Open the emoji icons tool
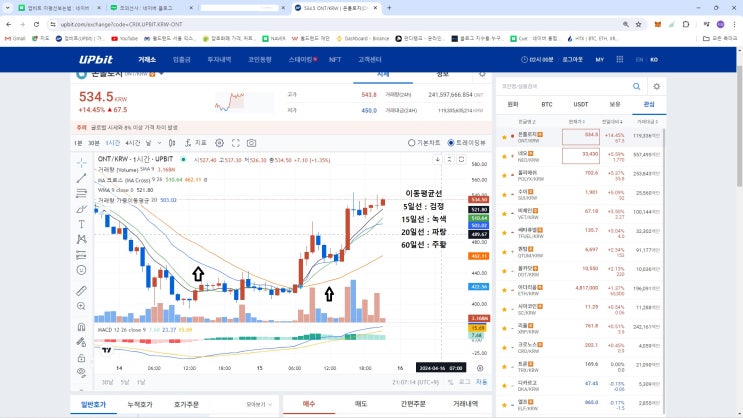 [82, 270]
